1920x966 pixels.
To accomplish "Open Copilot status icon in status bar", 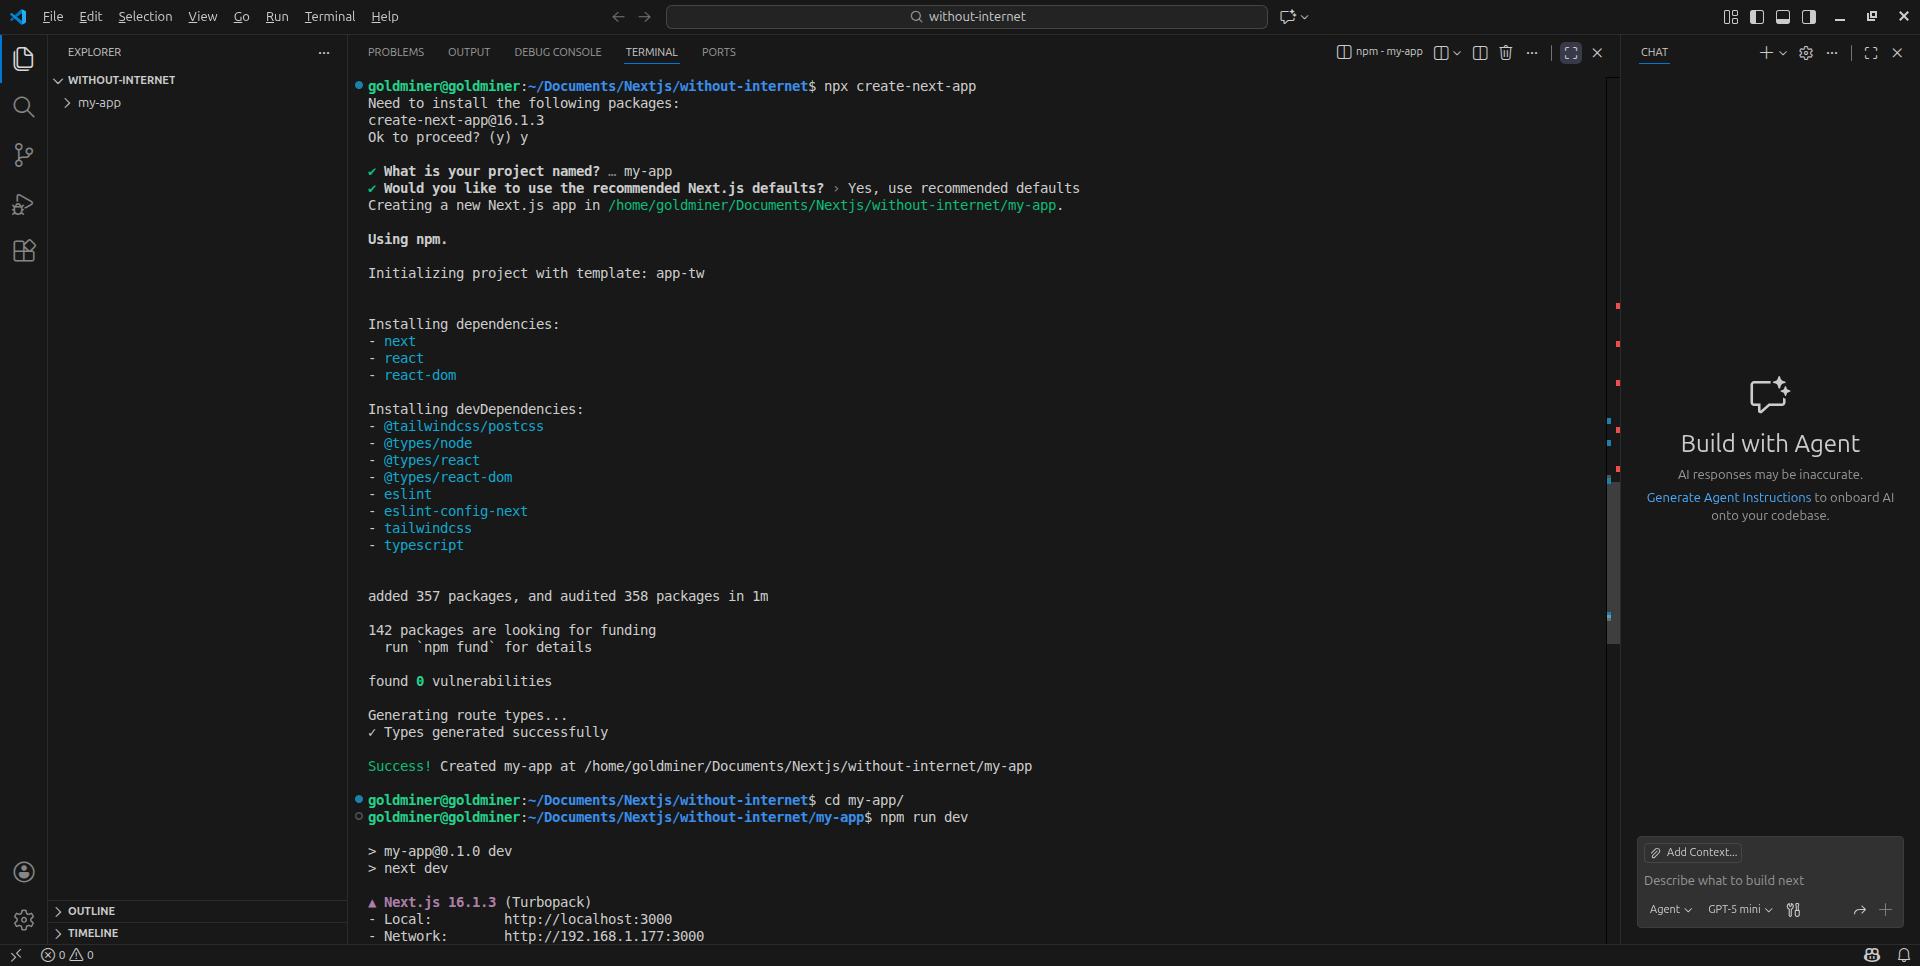I will [1872, 955].
